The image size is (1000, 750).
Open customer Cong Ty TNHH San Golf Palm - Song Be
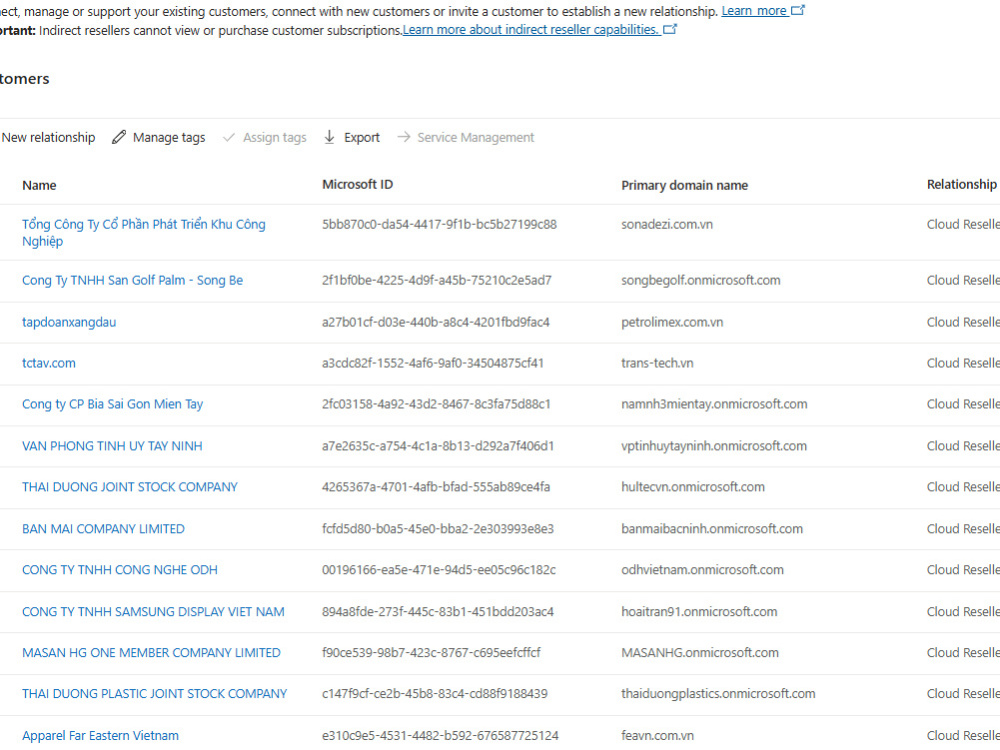click(132, 280)
